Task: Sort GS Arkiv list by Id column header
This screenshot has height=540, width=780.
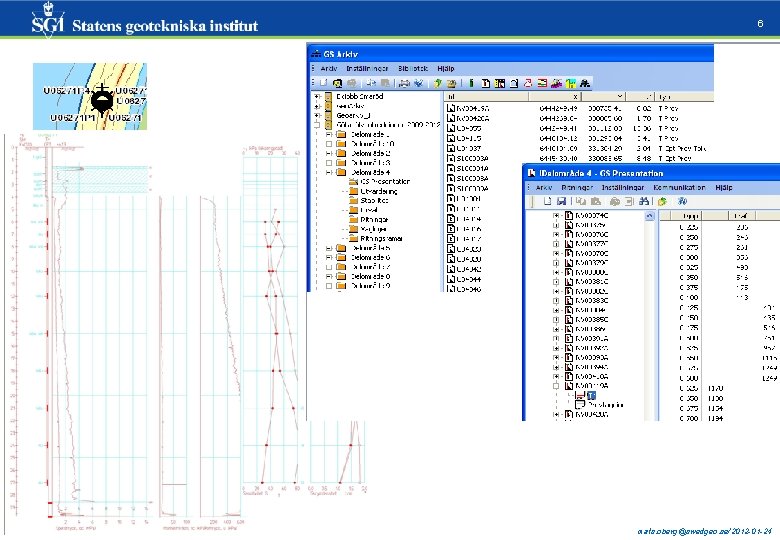Action: coord(487,96)
